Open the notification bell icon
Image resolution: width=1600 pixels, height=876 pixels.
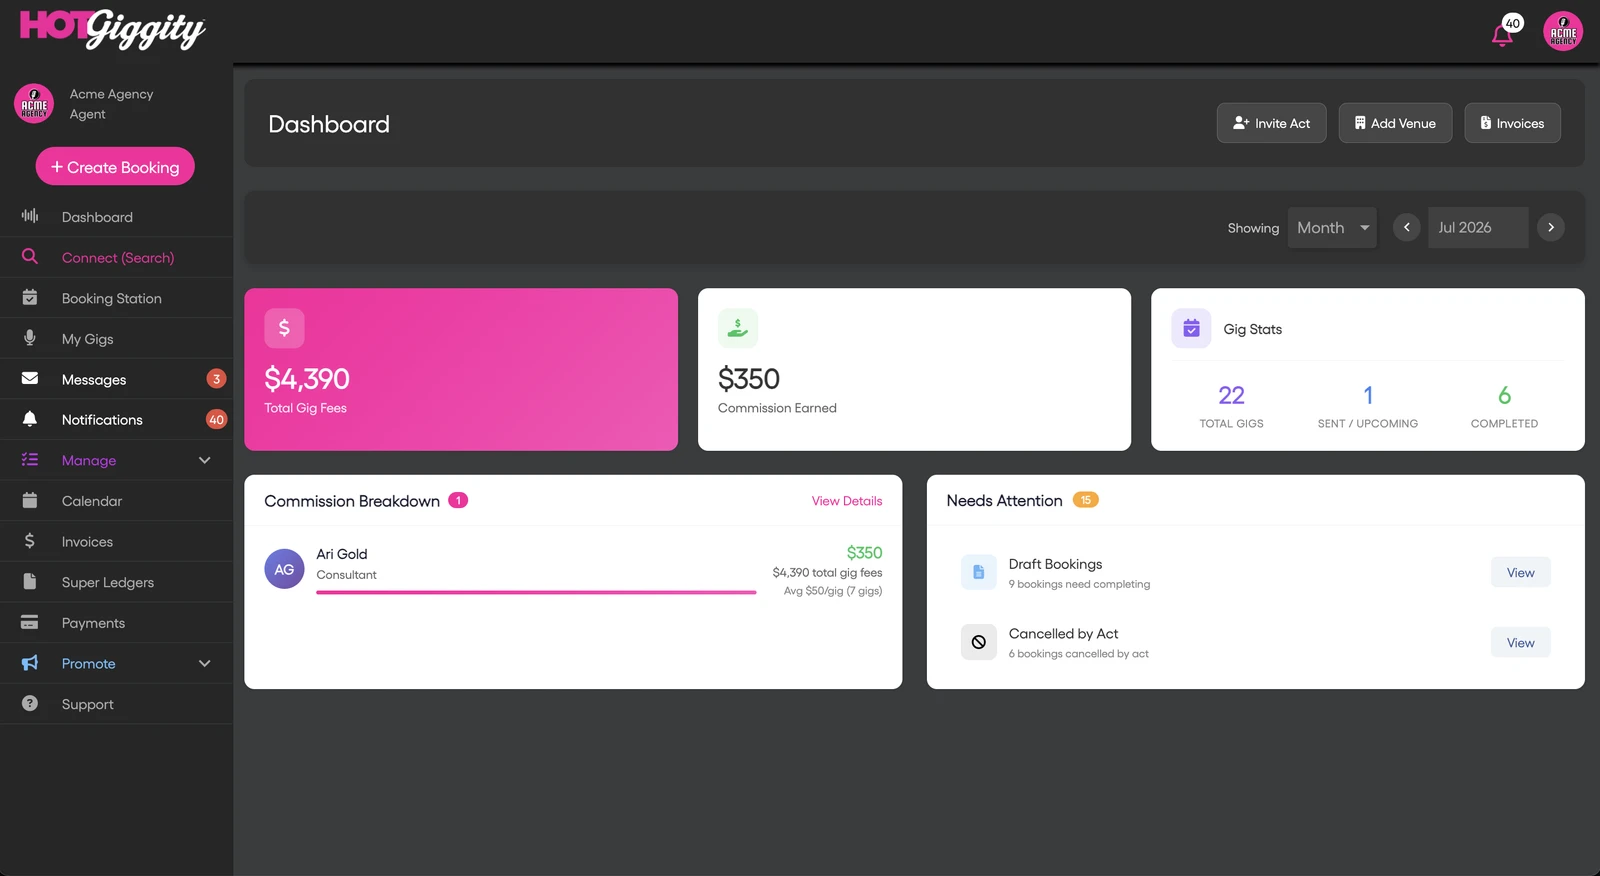click(1501, 36)
